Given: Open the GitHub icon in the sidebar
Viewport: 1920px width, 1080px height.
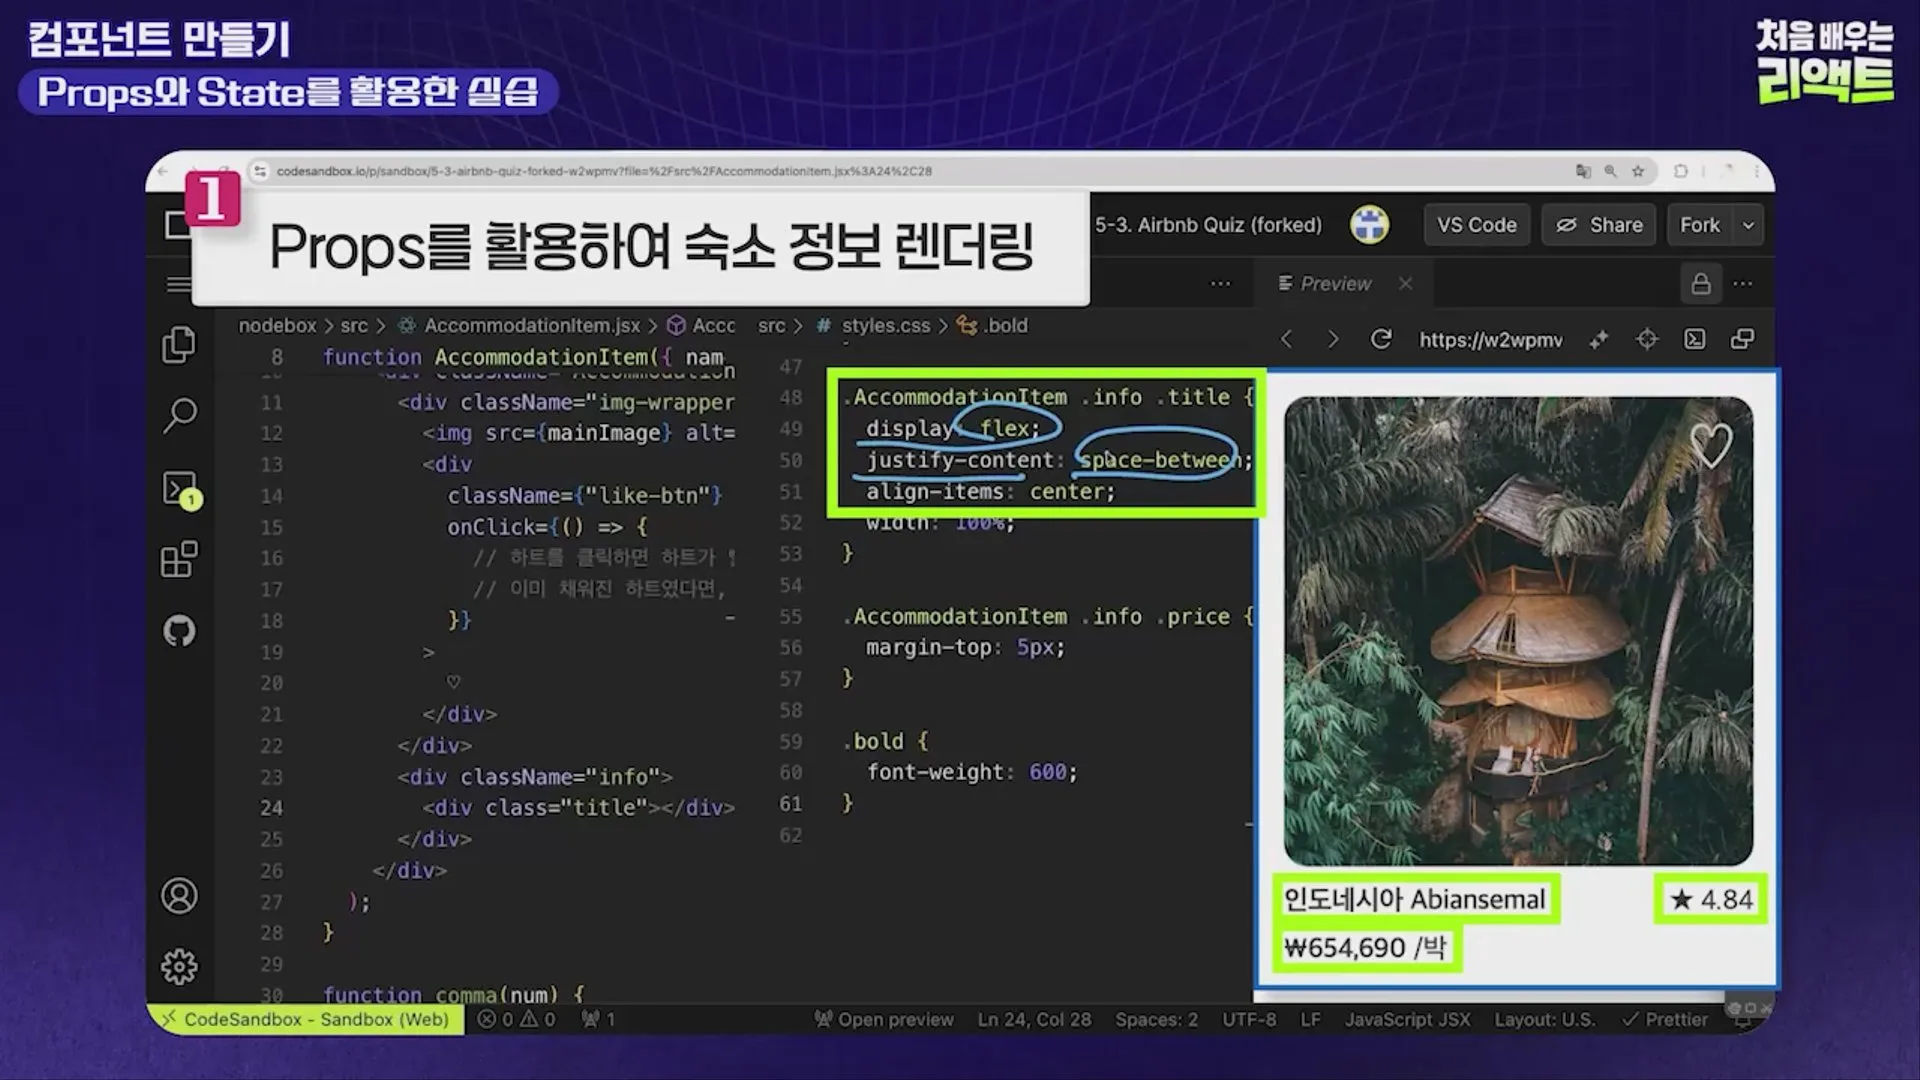Looking at the screenshot, I should pyautogui.click(x=180, y=631).
